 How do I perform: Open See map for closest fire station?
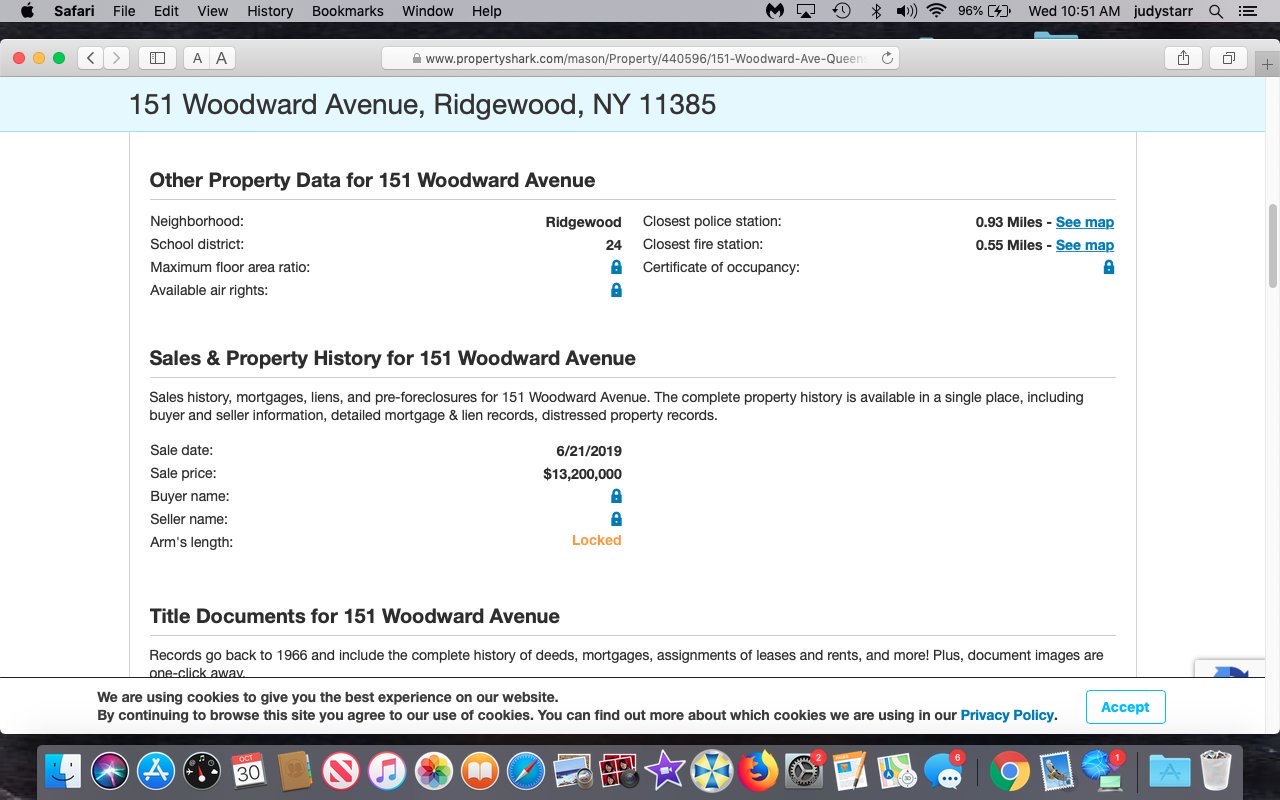[1084, 245]
